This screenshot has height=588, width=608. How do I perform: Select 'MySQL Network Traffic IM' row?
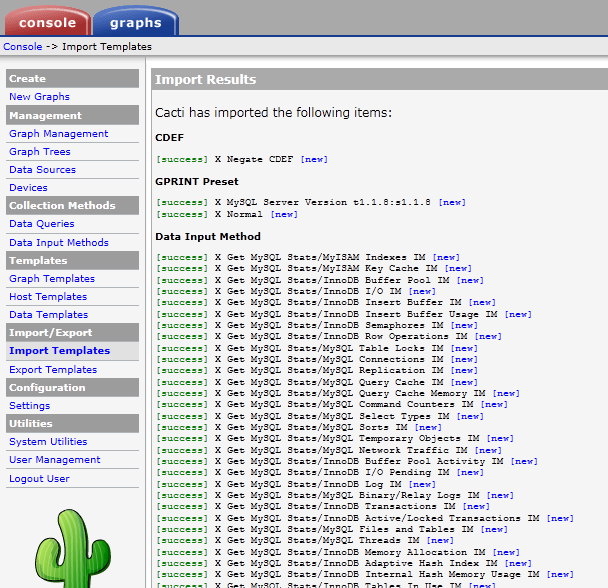[x=329, y=450]
